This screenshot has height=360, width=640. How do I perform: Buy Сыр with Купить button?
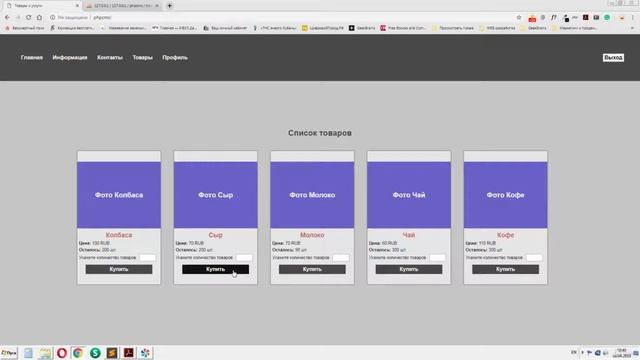[x=216, y=269]
